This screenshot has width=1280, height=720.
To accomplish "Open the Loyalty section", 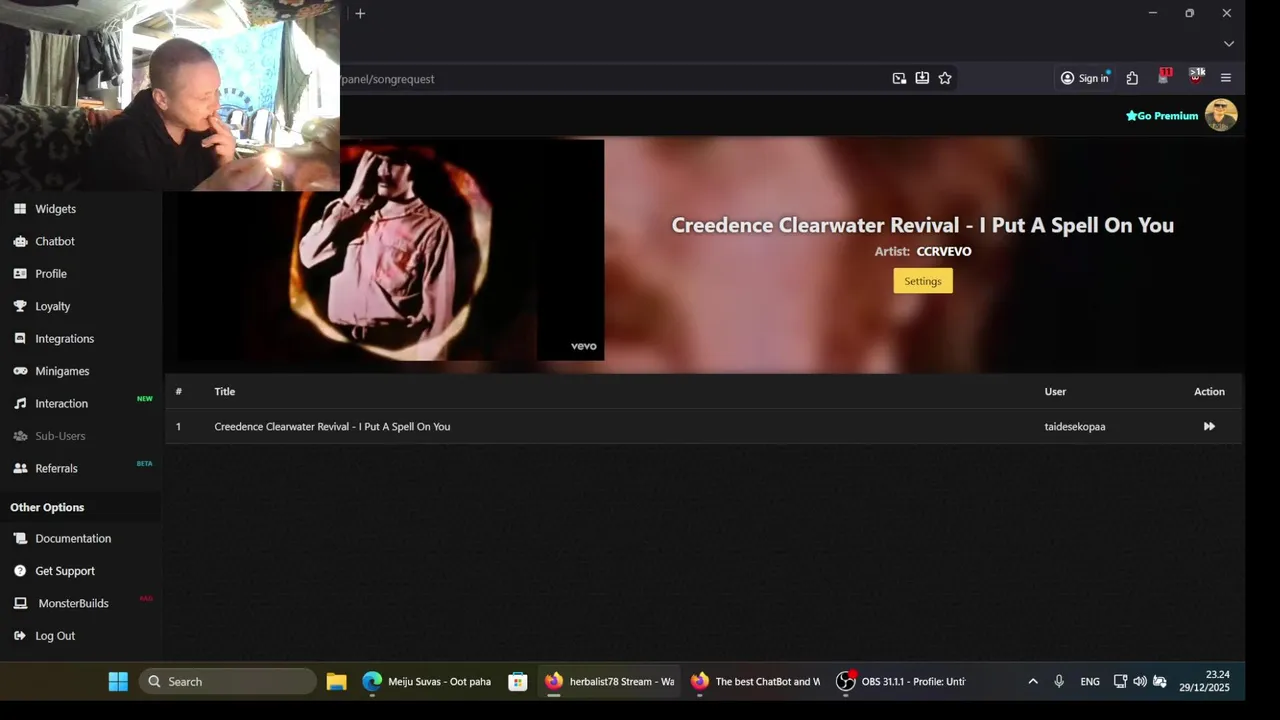I will [x=52, y=306].
